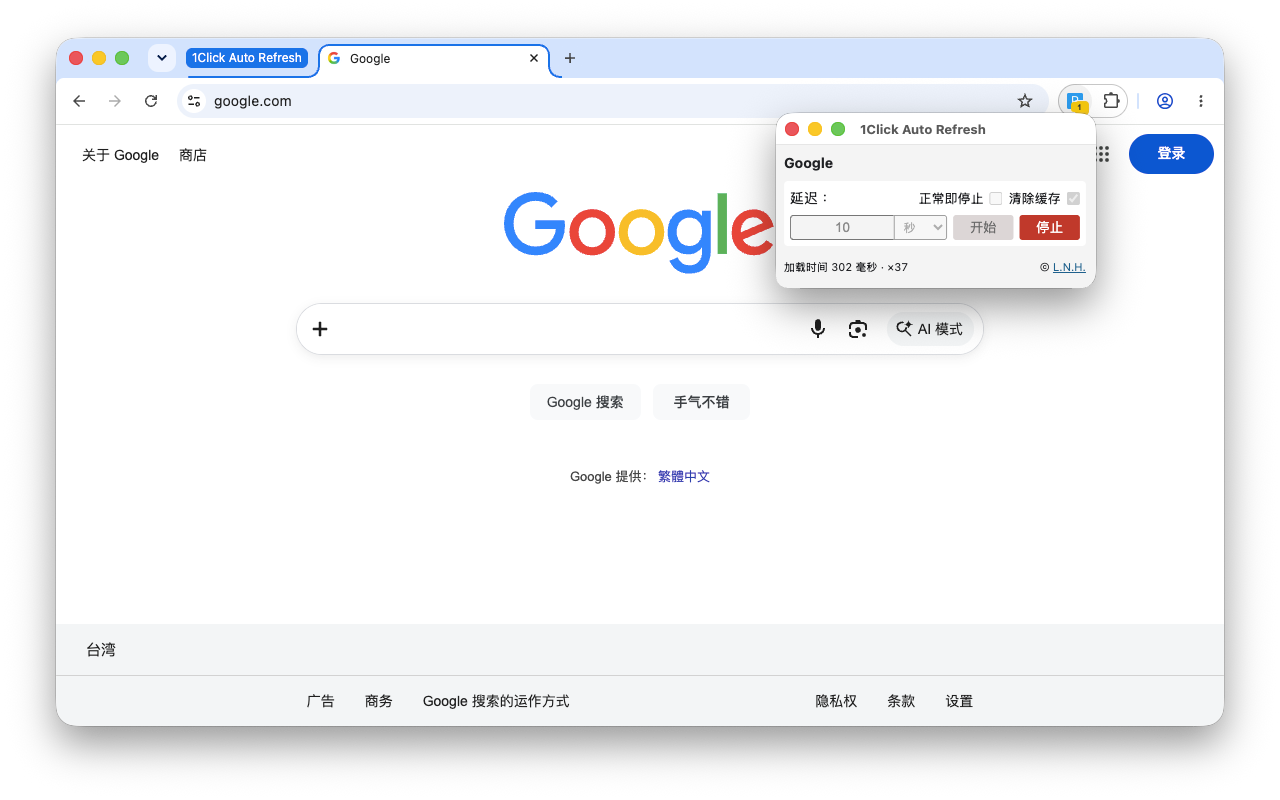Switch to the Google tab
This screenshot has height=800, width=1280.
[435, 59]
